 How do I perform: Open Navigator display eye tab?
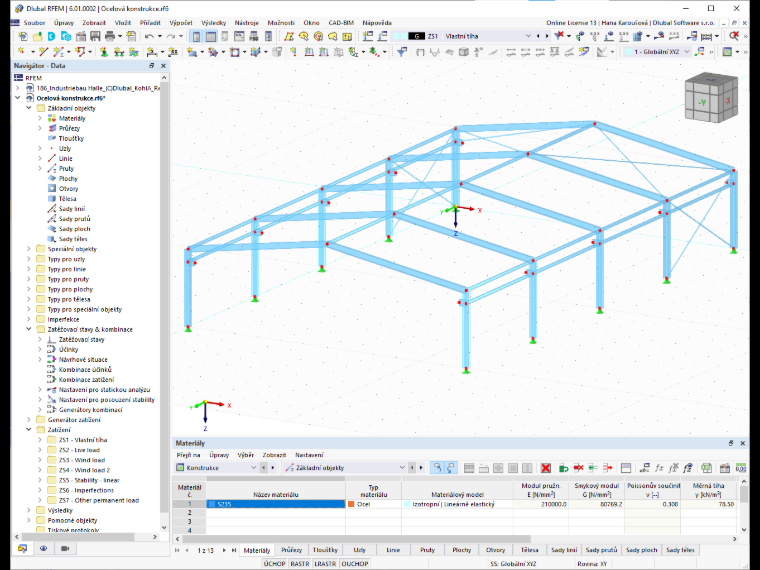click(x=44, y=548)
